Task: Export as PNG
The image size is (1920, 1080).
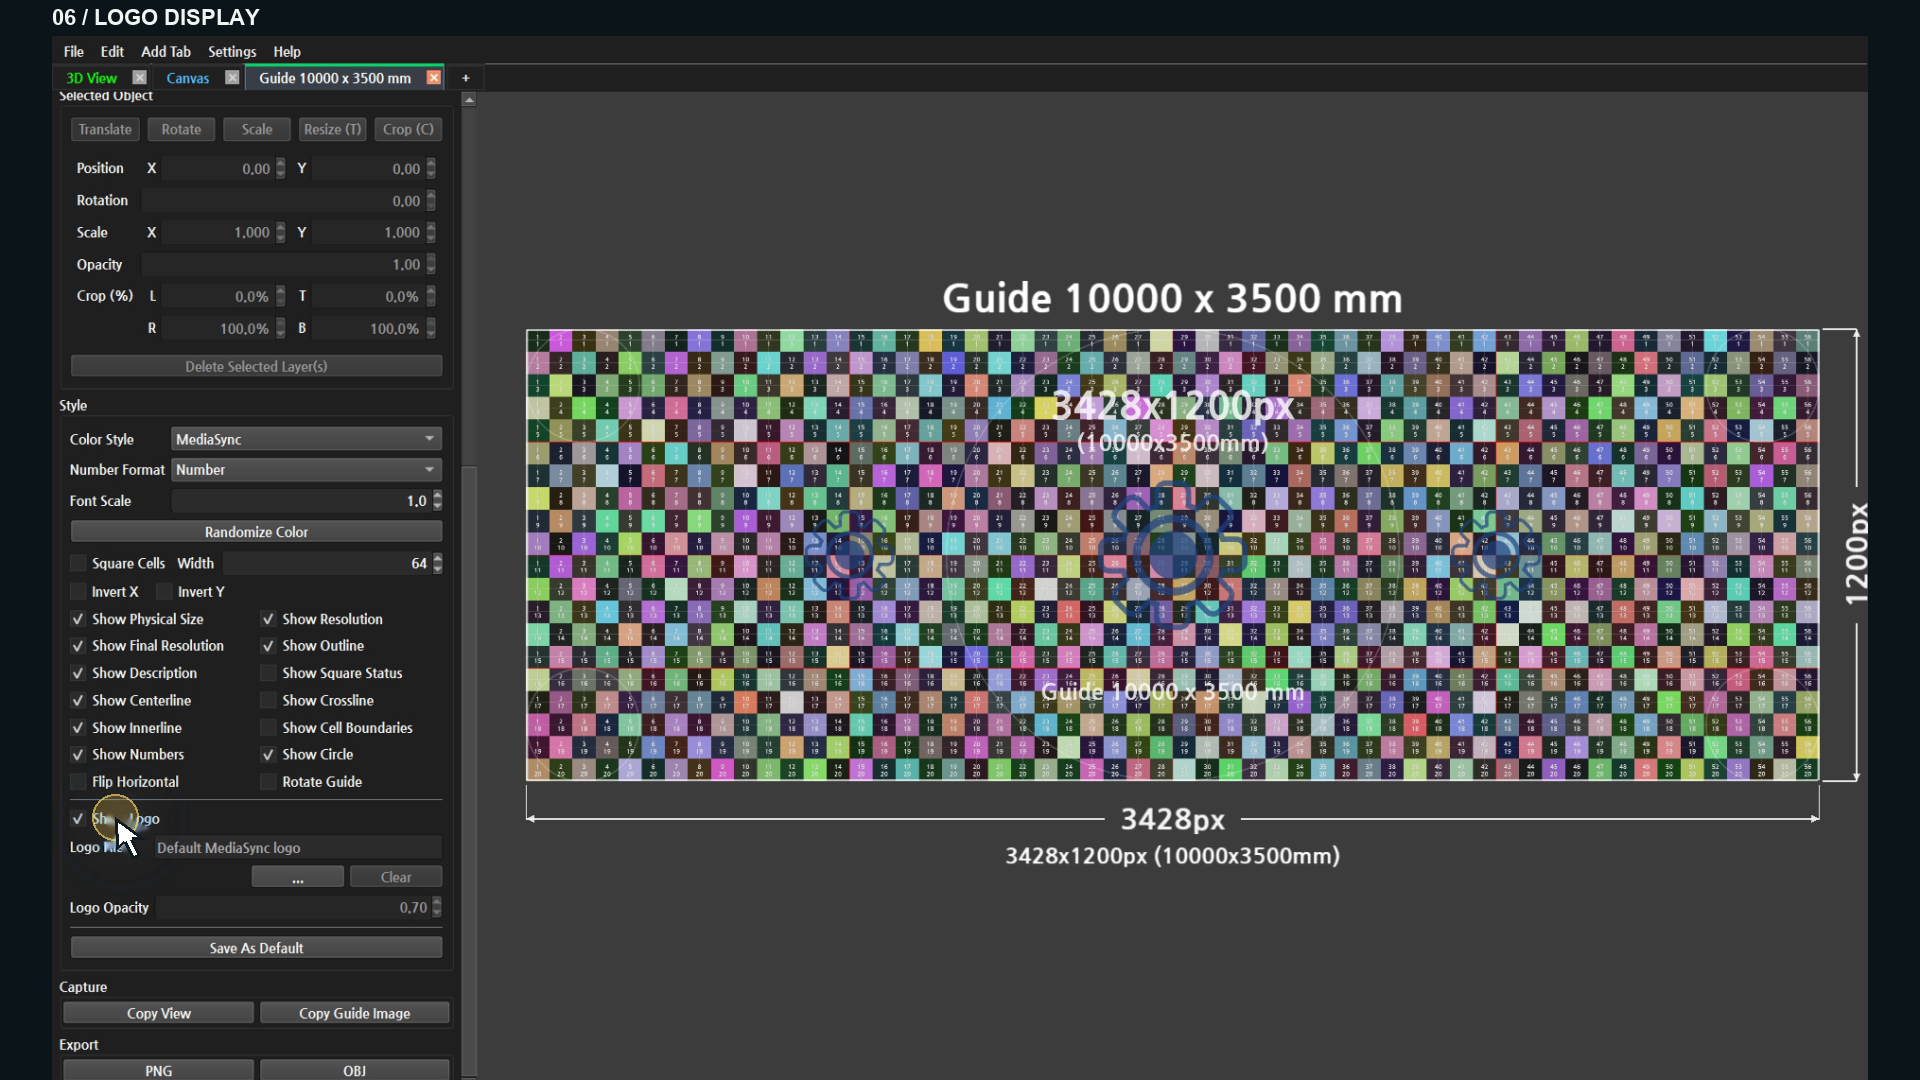Action: coord(158,1070)
